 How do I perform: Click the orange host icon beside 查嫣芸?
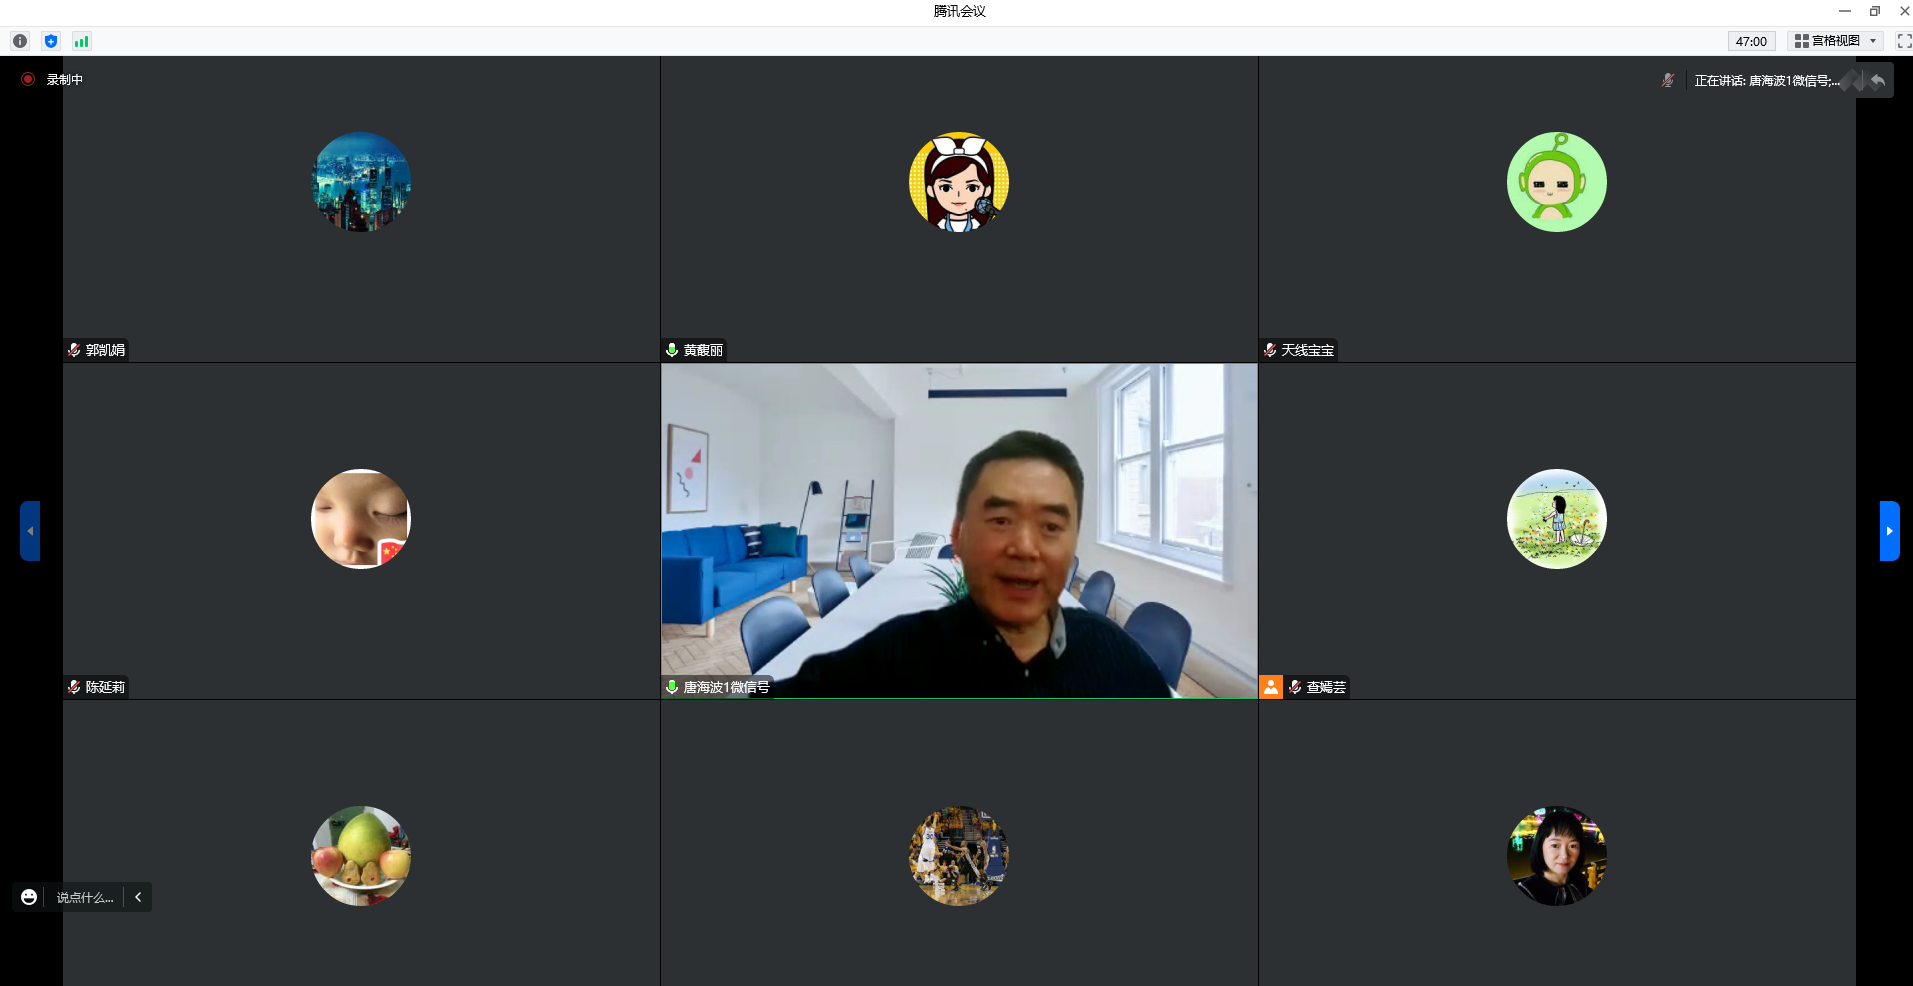[x=1270, y=687]
